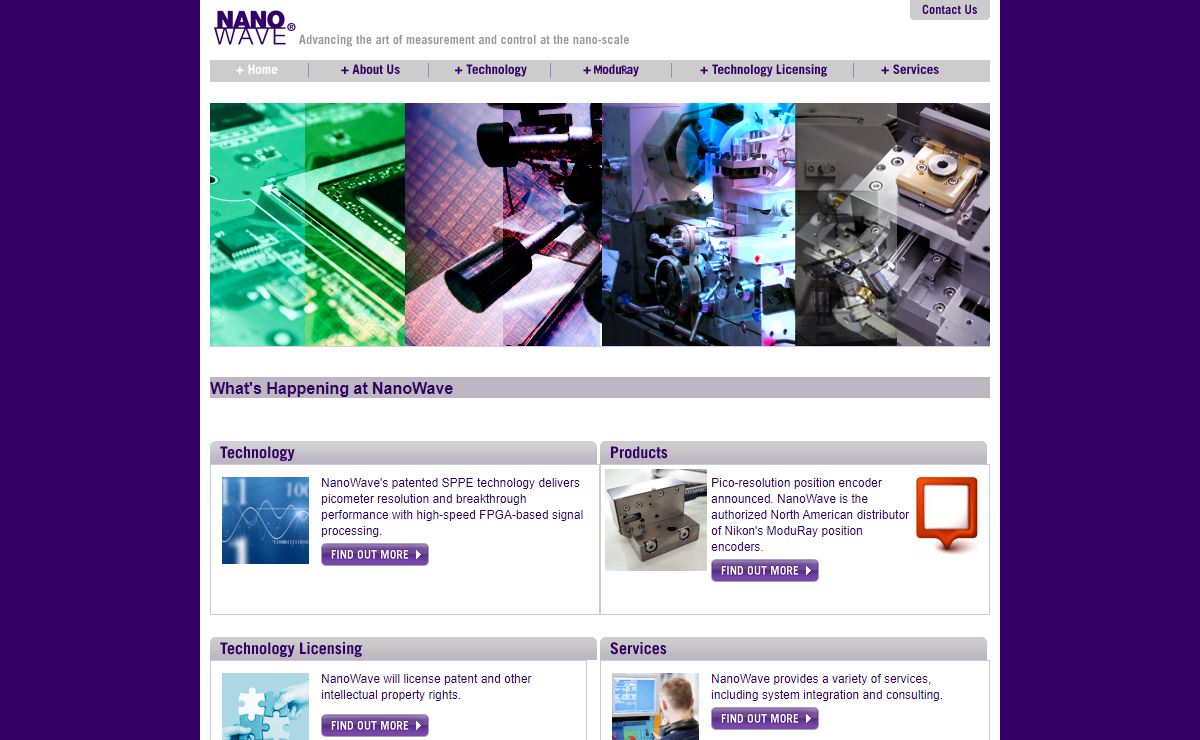Image resolution: width=1200 pixels, height=740 pixels.
Task: Open the ModuRay menu item
Action: [x=611, y=70]
